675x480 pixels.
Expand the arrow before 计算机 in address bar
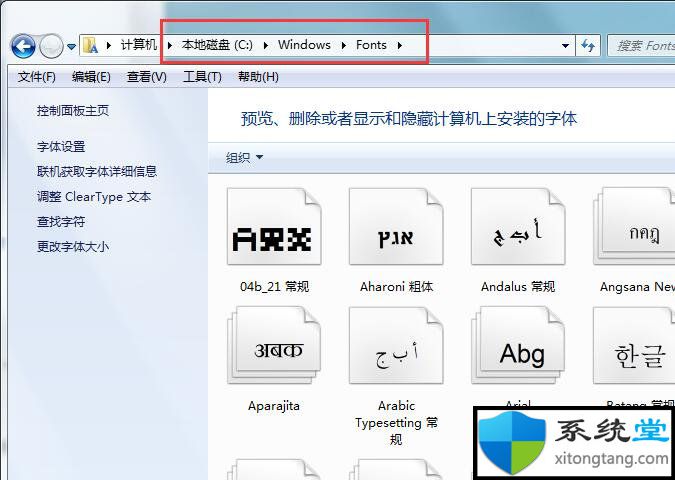(109, 45)
